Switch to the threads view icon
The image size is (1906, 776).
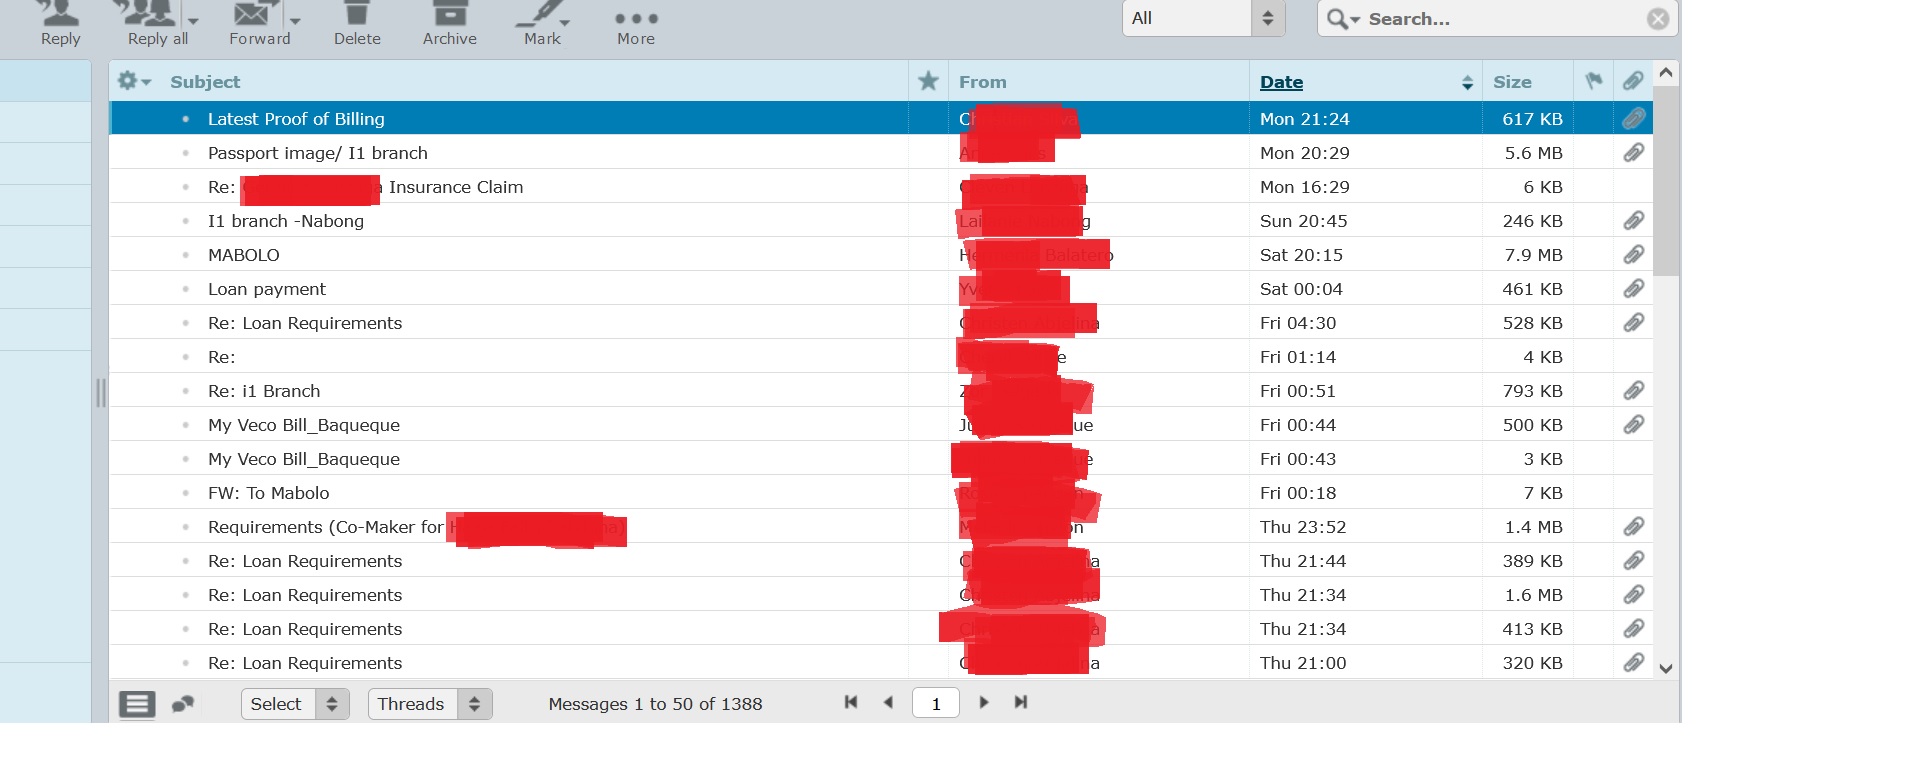click(182, 704)
